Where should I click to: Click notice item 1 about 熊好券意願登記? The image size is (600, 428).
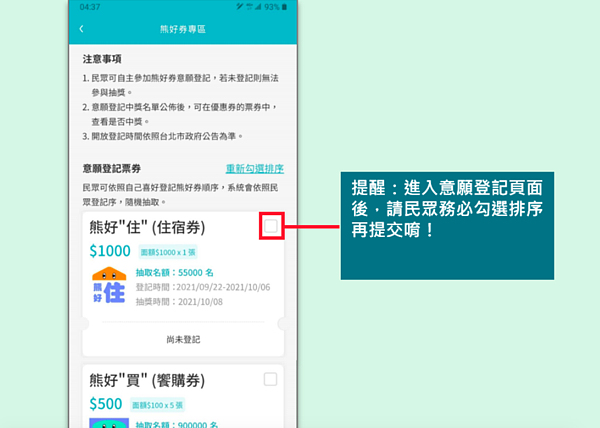pyautogui.click(x=181, y=85)
